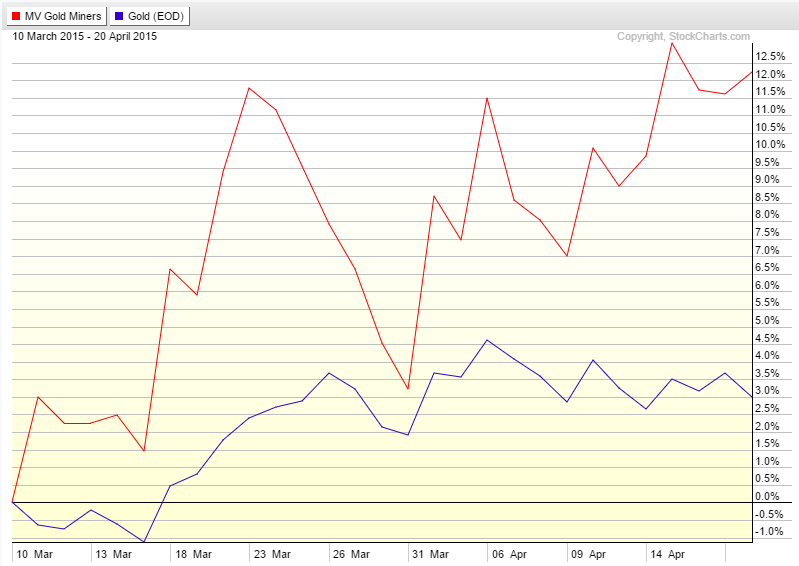Click the 12.5% y-axis label
799x566 pixels.
click(x=770, y=57)
